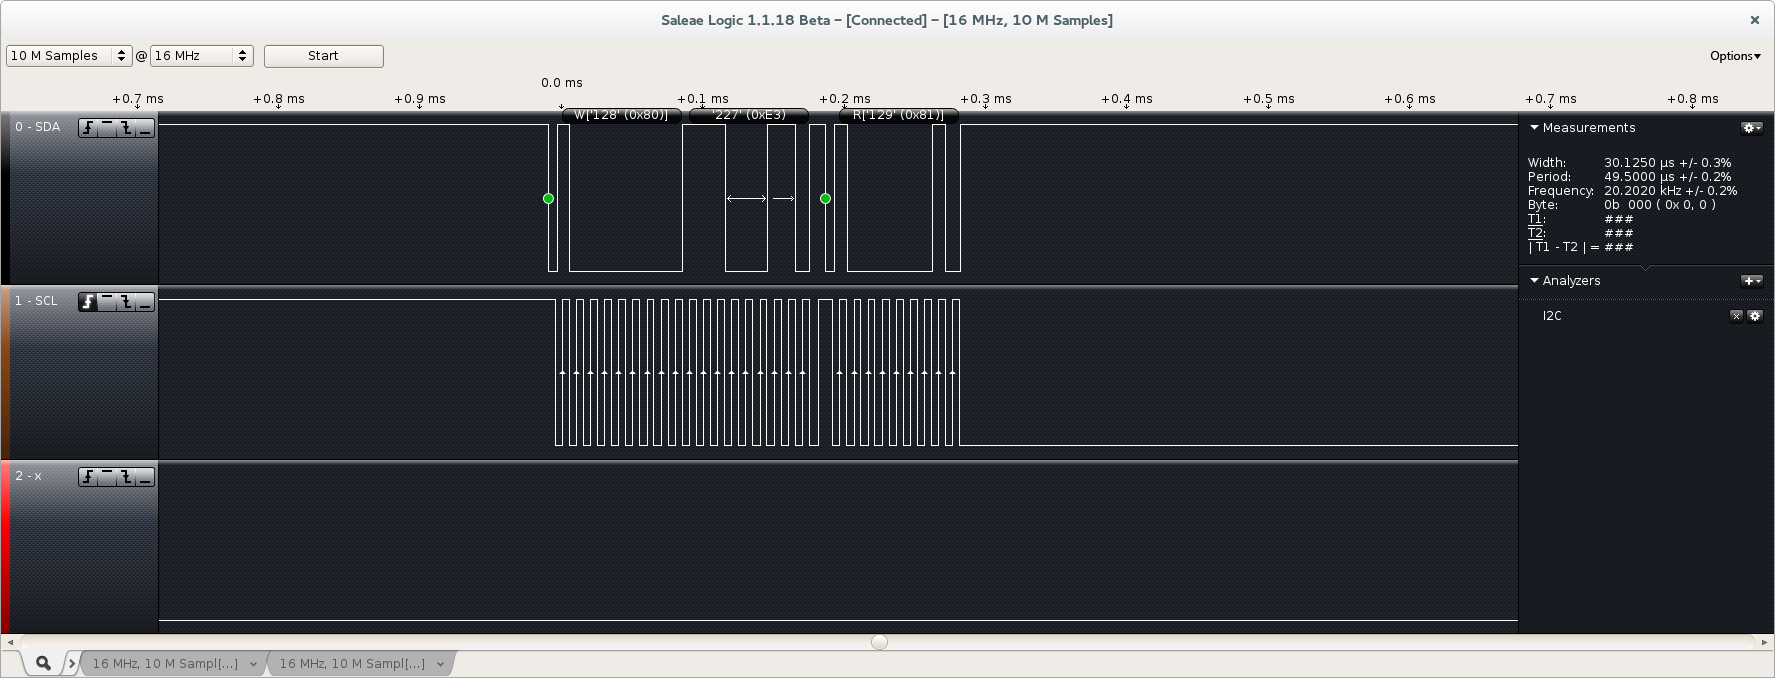Image resolution: width=1775 pixels, height=678 pixels.
Task: Open the sample count dropdown
Action: (x=69, y=56)
